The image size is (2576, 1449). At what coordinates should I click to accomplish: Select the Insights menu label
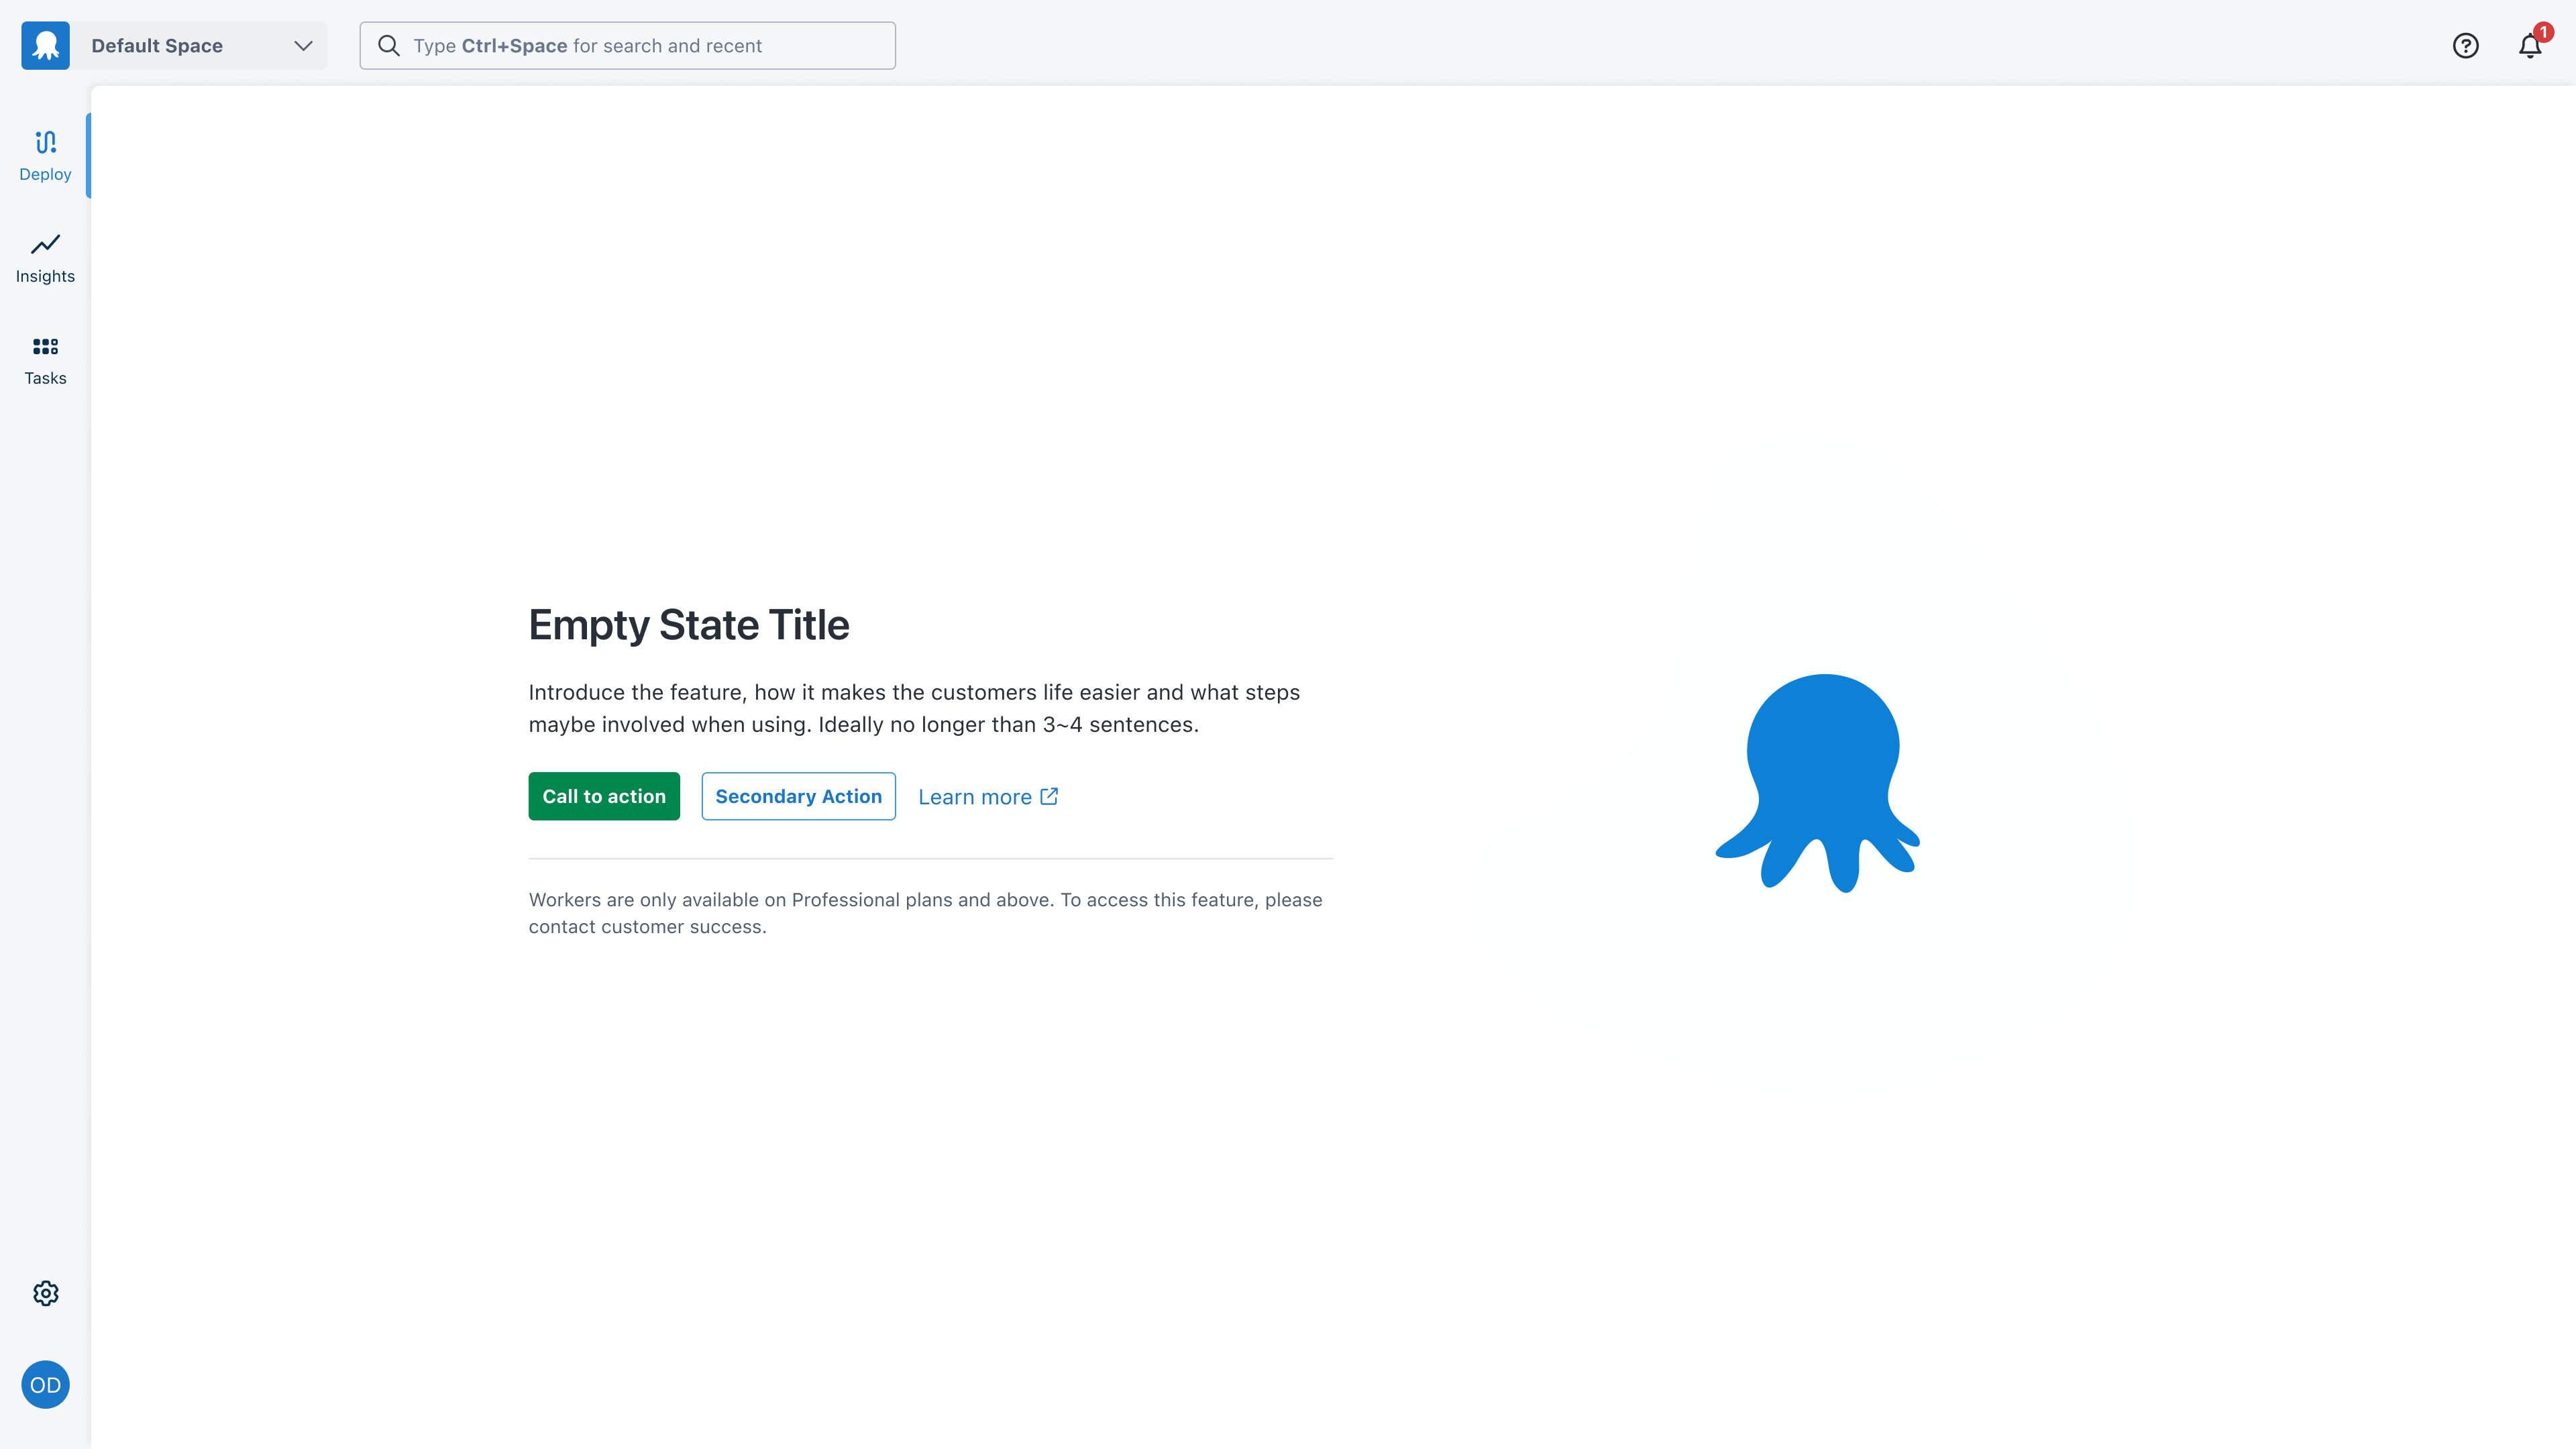45,276
